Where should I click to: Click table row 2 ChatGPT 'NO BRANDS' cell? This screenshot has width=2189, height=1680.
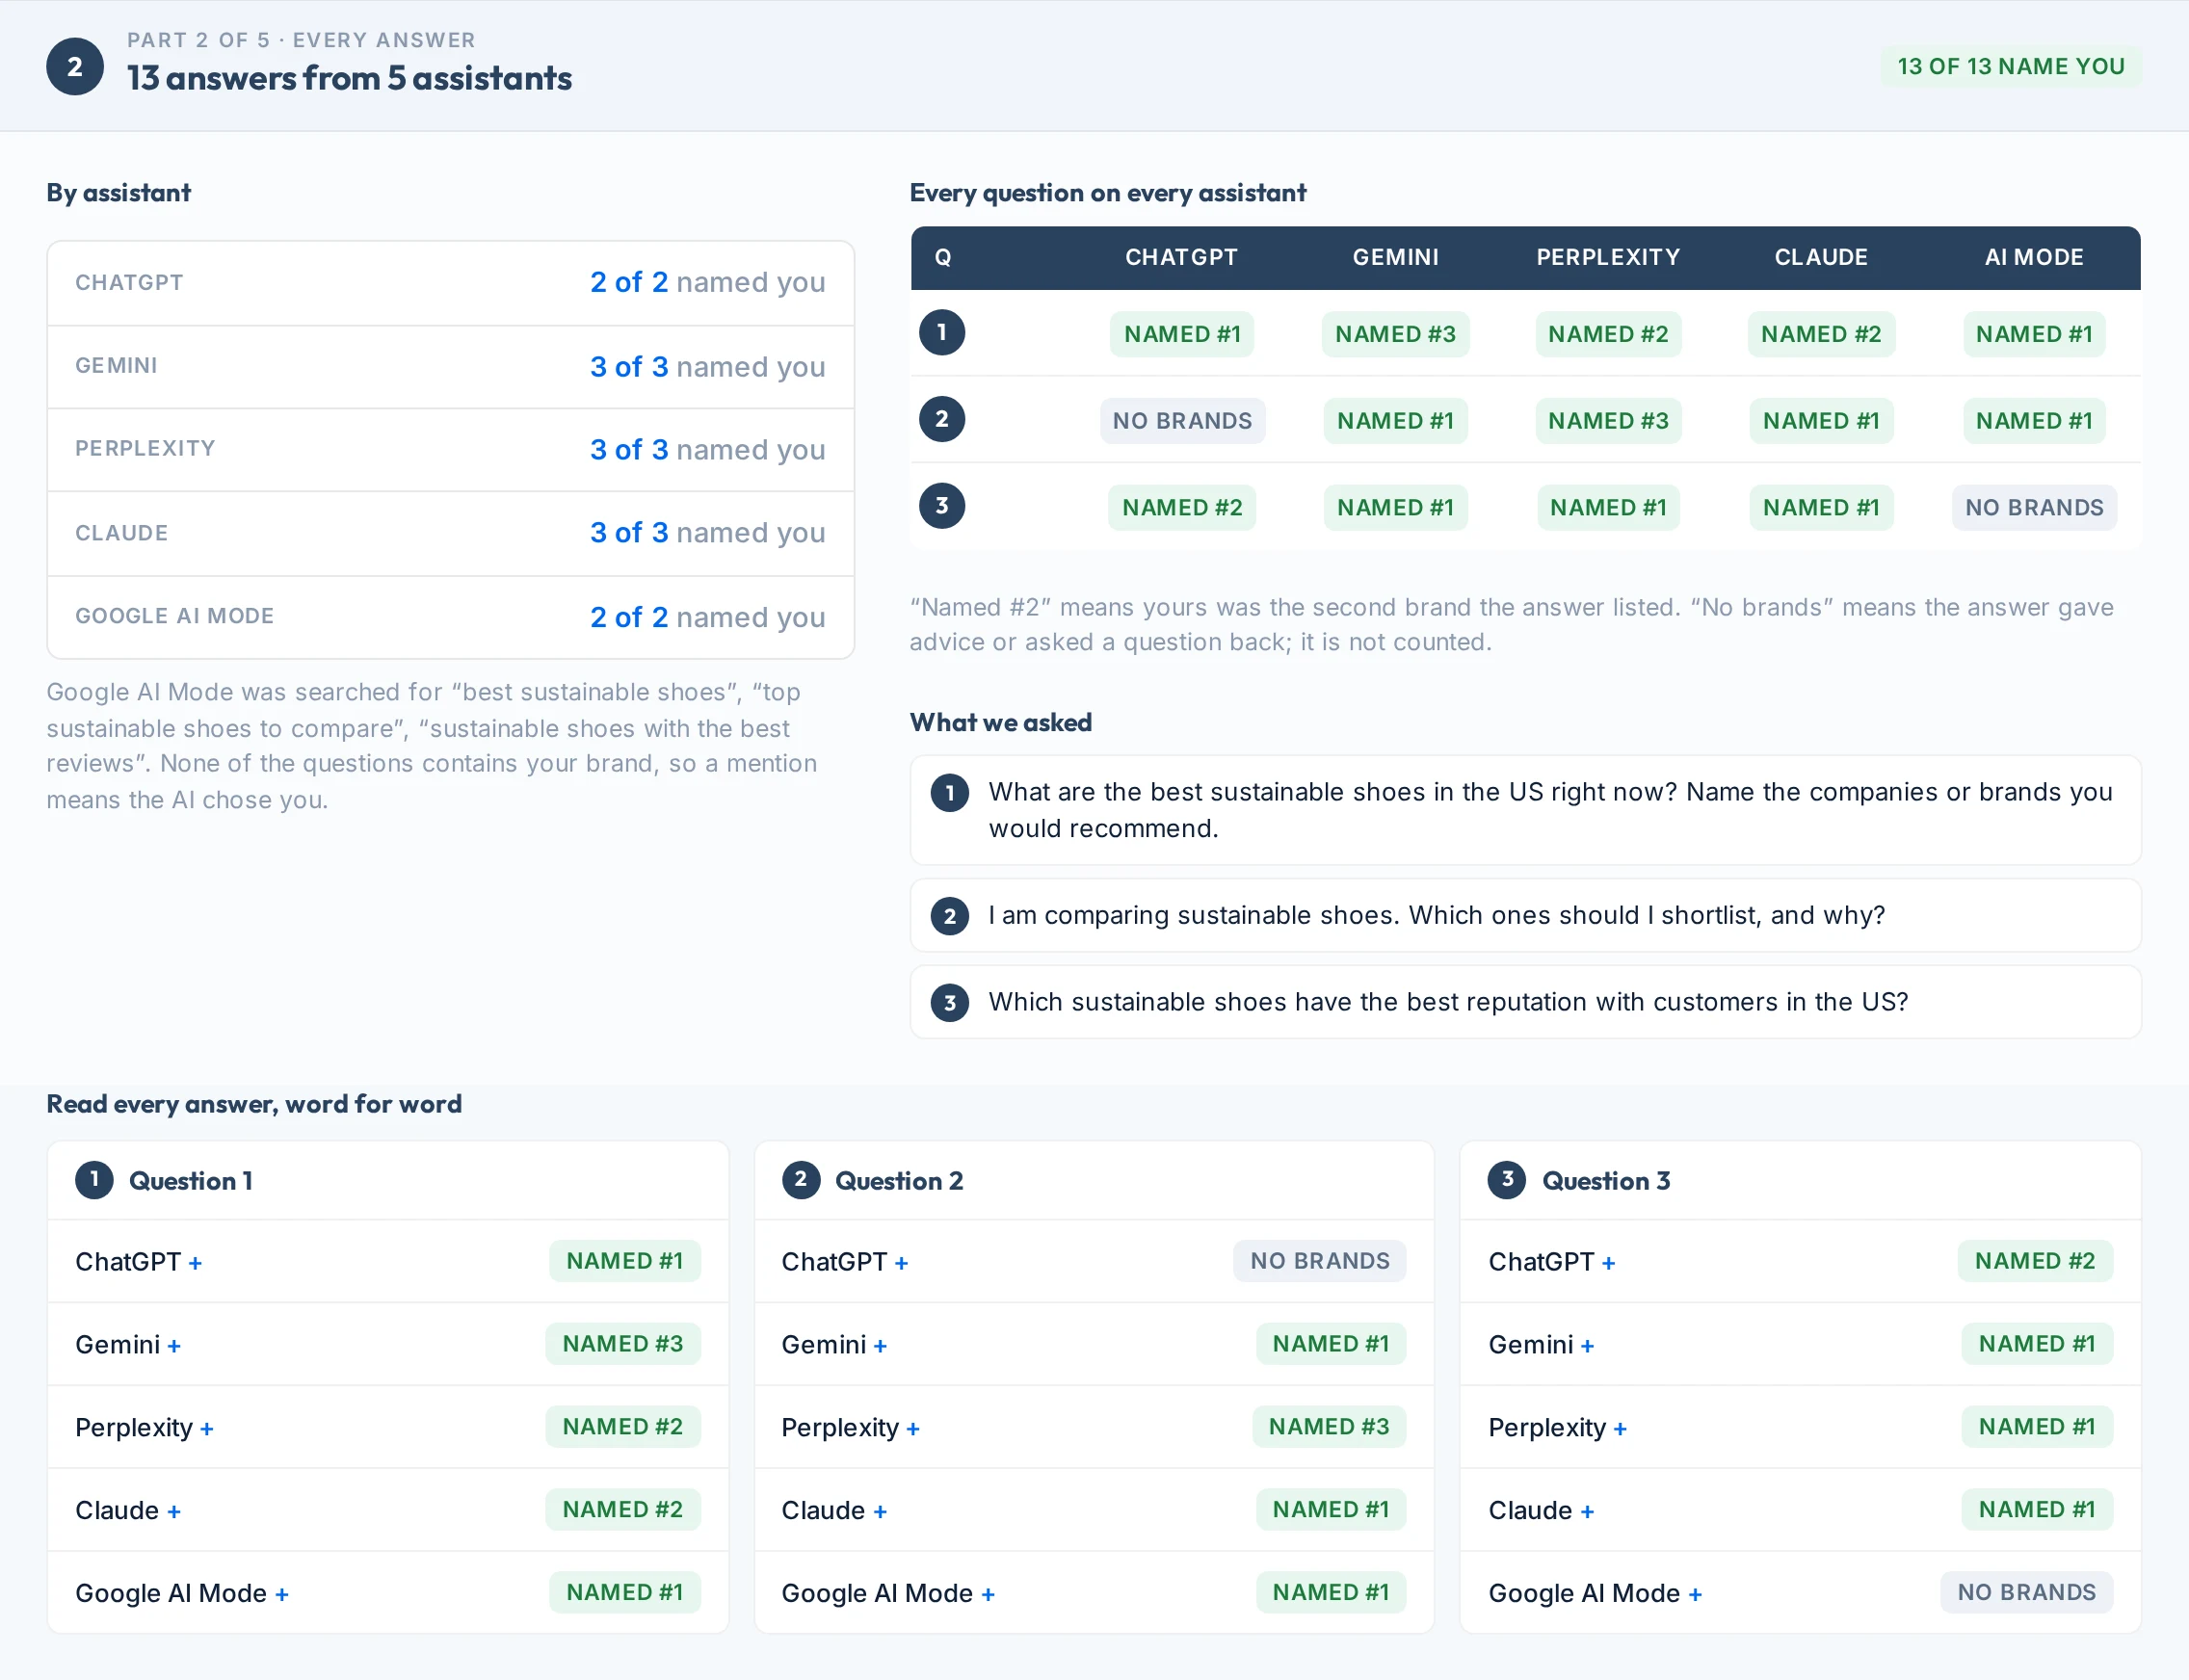pyautogui.click(x=1182, y=421)
